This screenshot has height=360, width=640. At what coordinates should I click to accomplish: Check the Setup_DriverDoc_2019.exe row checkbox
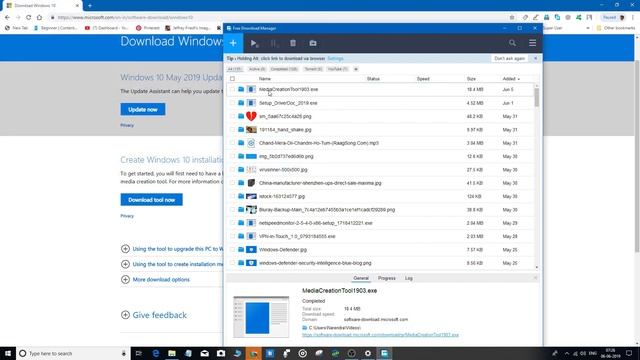[232, 103]
